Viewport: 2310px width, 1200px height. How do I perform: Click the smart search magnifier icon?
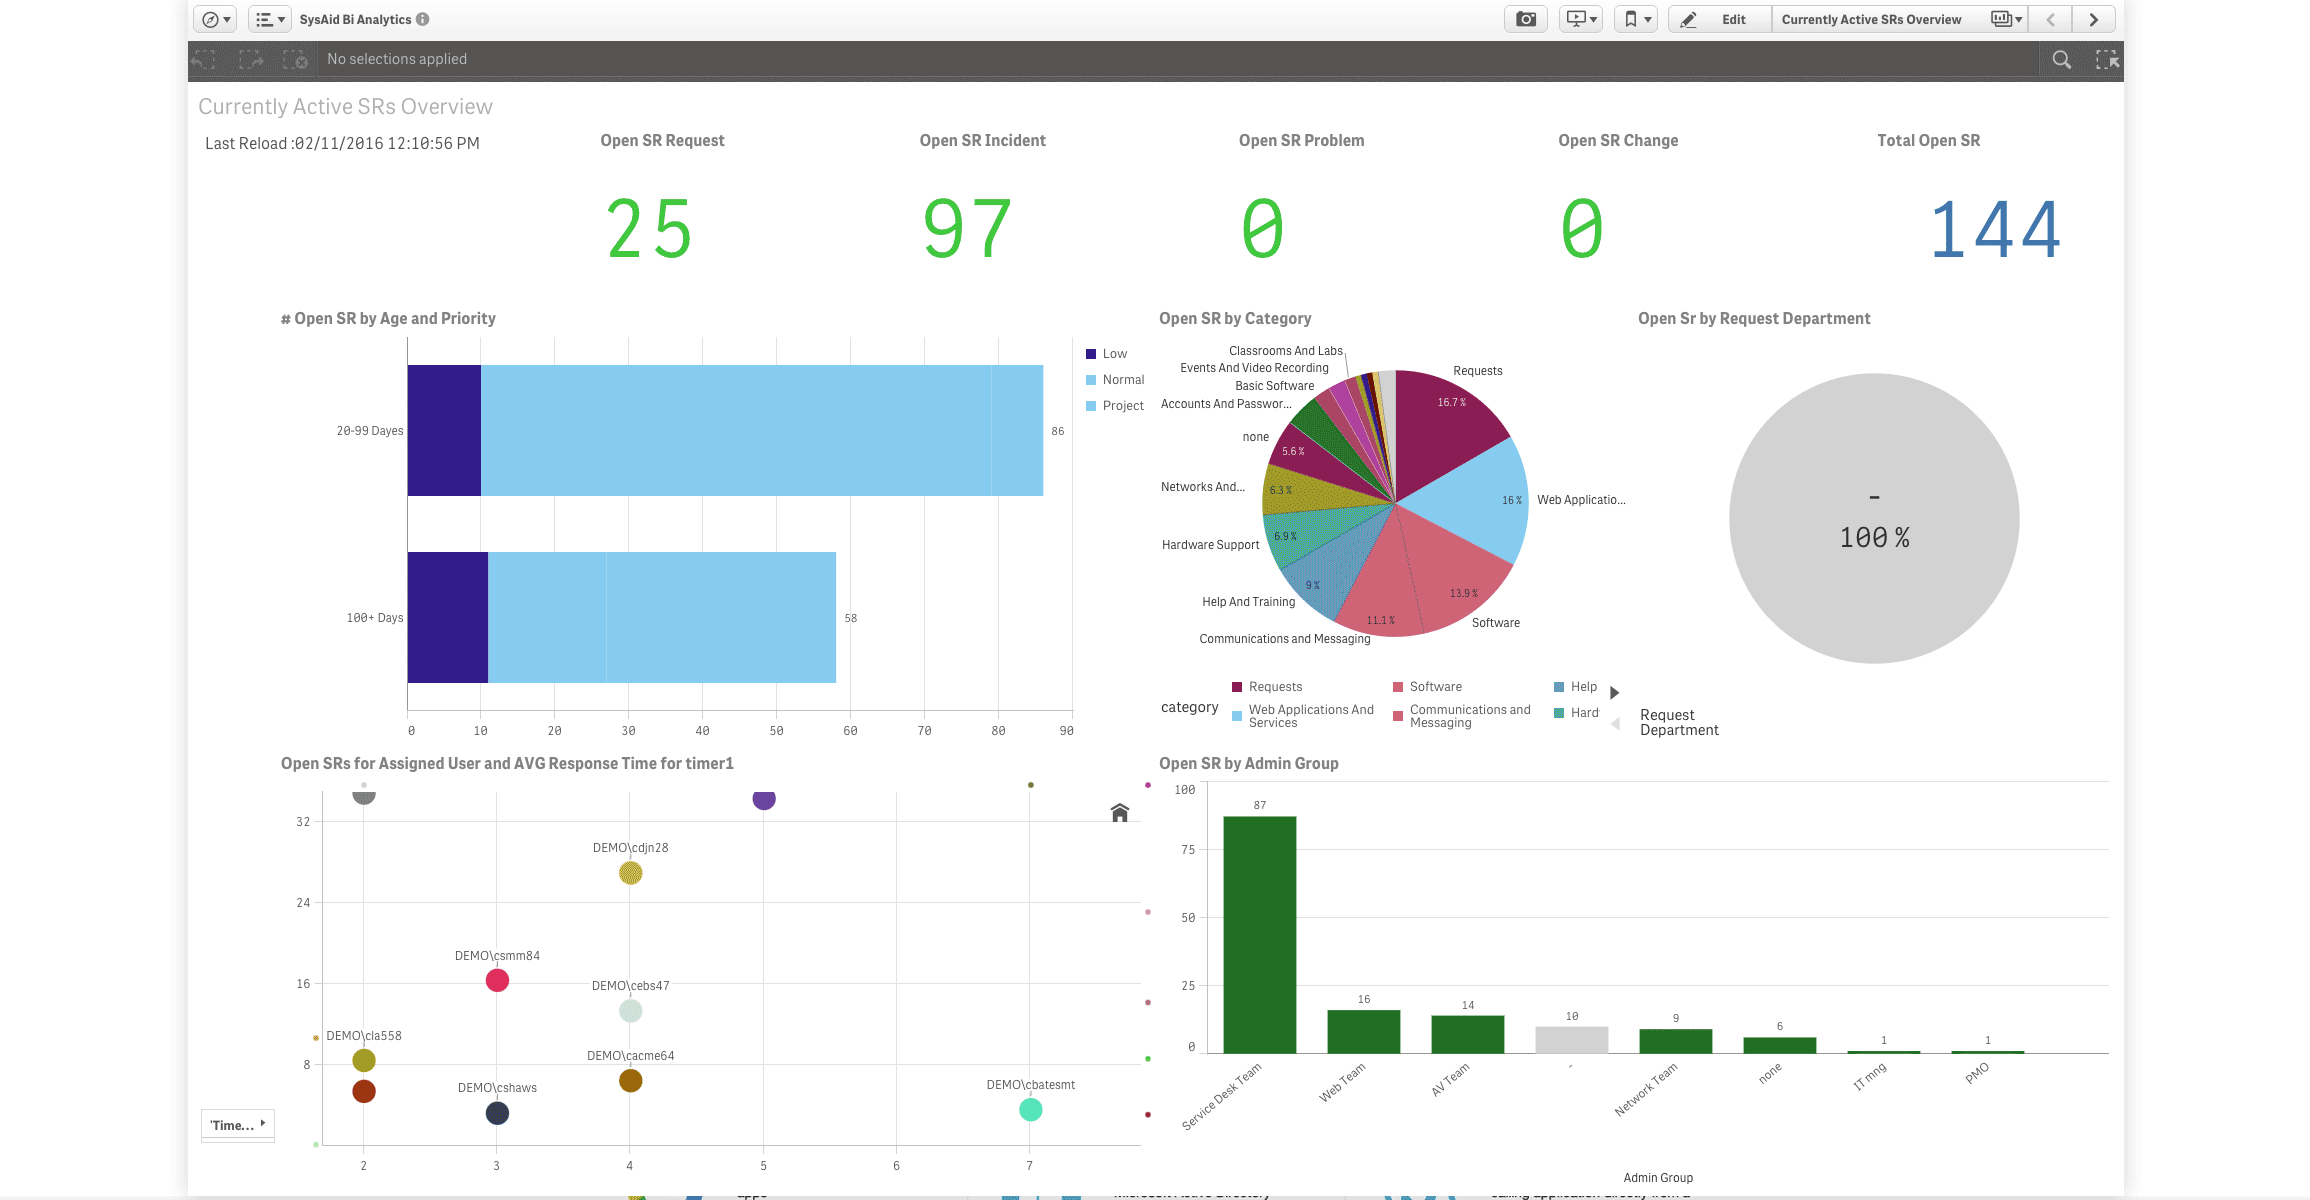2061,60
